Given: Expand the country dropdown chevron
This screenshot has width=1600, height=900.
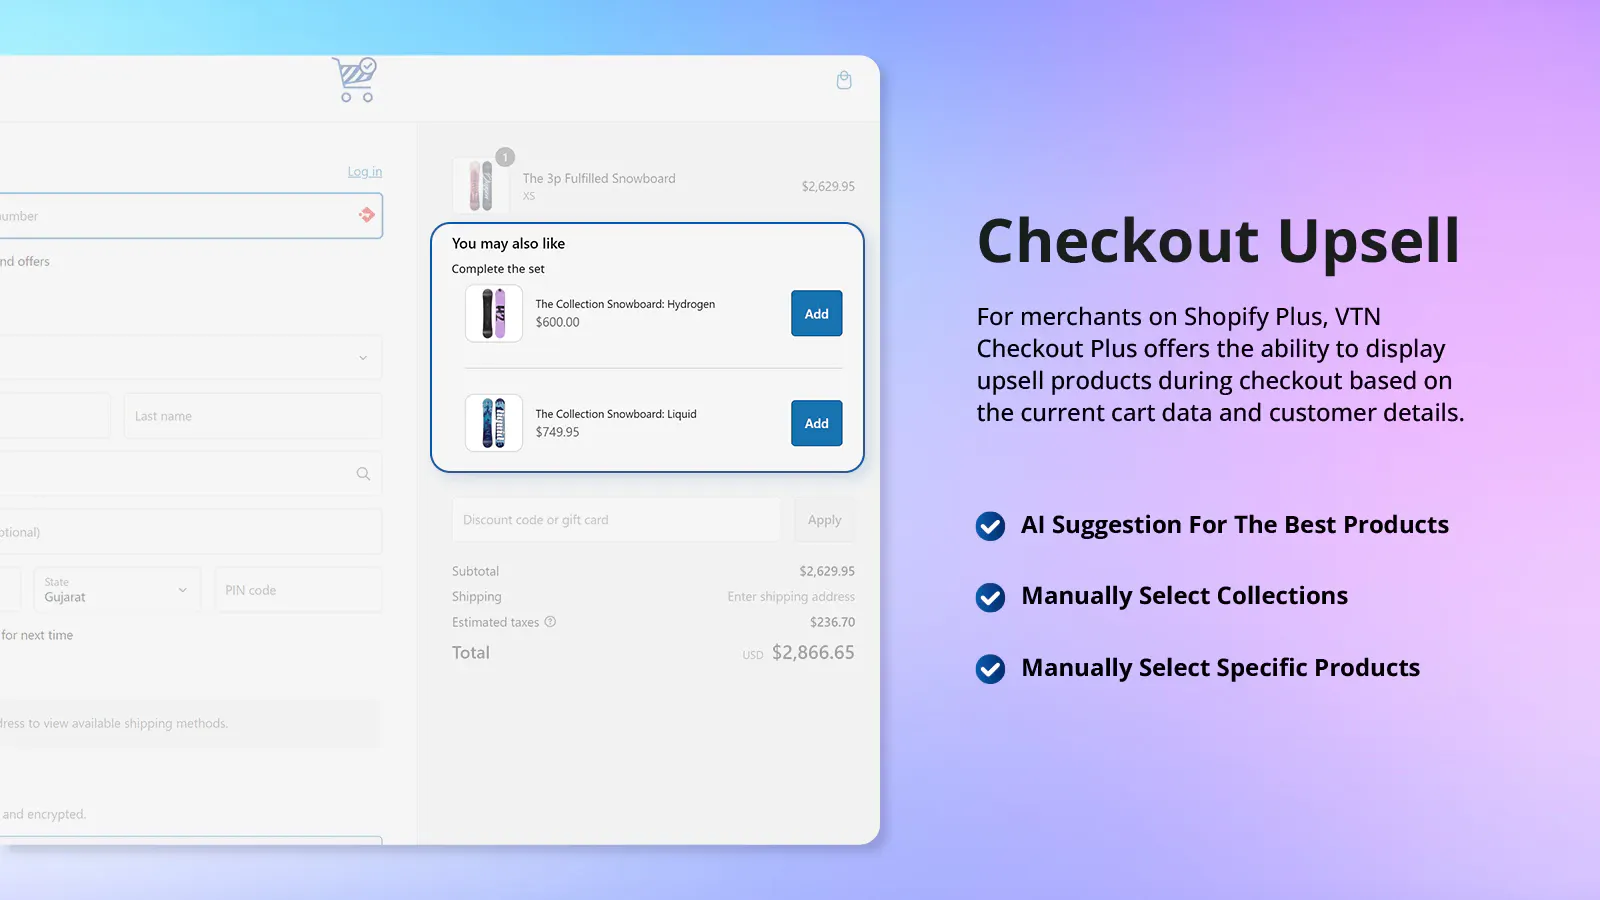Looking at the screenshot, I should [363, 358].
